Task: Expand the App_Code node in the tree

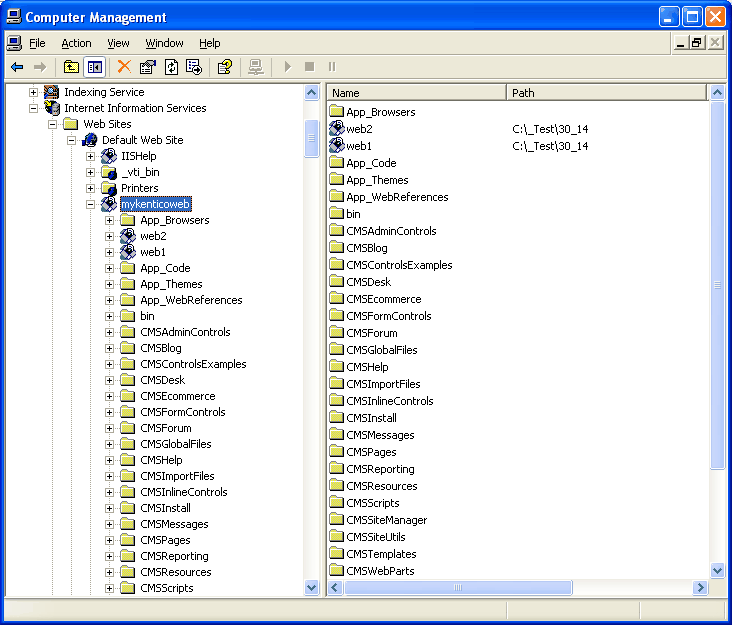Action: (x=110, y=268)
